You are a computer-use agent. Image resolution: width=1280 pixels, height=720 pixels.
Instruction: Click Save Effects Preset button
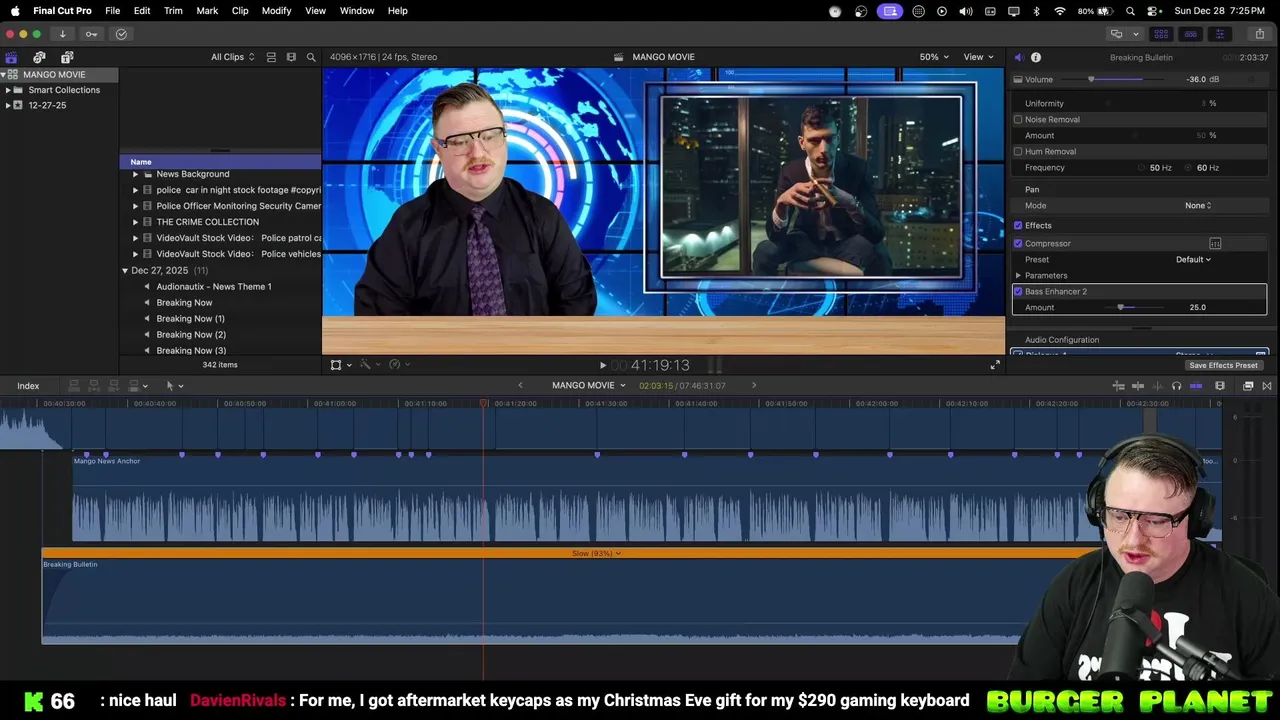coord(1223,365)
